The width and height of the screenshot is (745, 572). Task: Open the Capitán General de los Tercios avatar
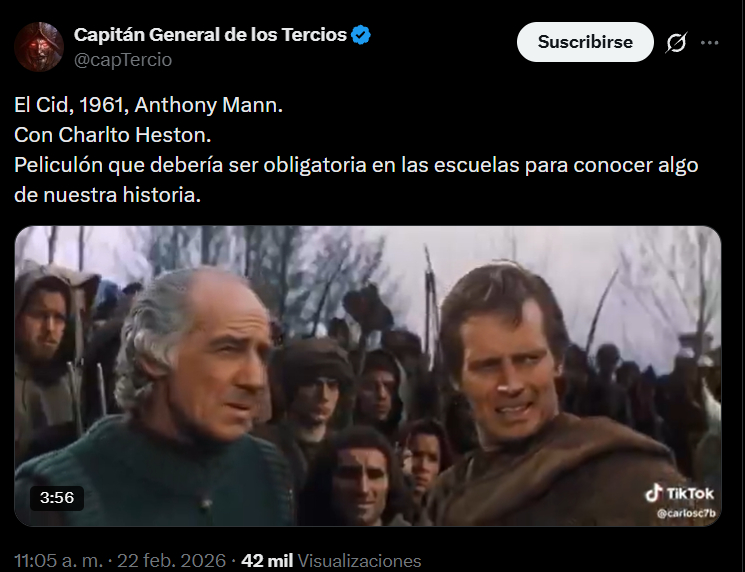point(39,47)
